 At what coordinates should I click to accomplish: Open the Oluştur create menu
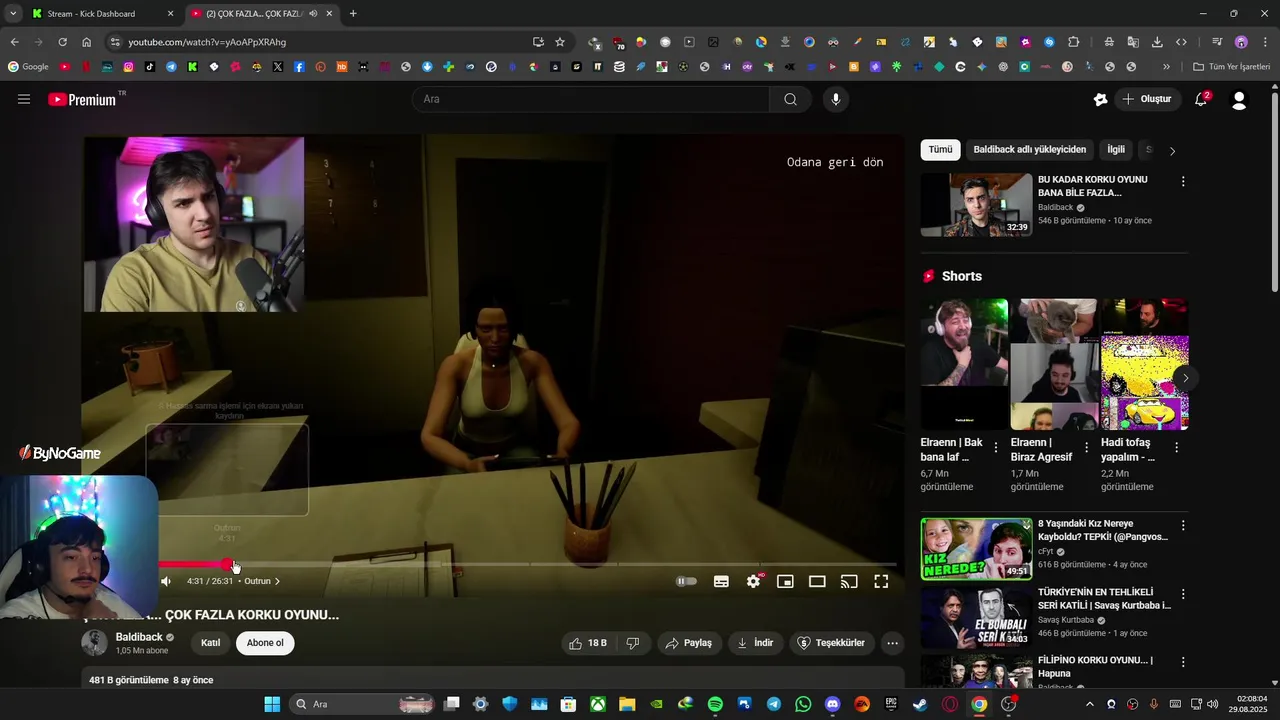[x=1147, y=99]
